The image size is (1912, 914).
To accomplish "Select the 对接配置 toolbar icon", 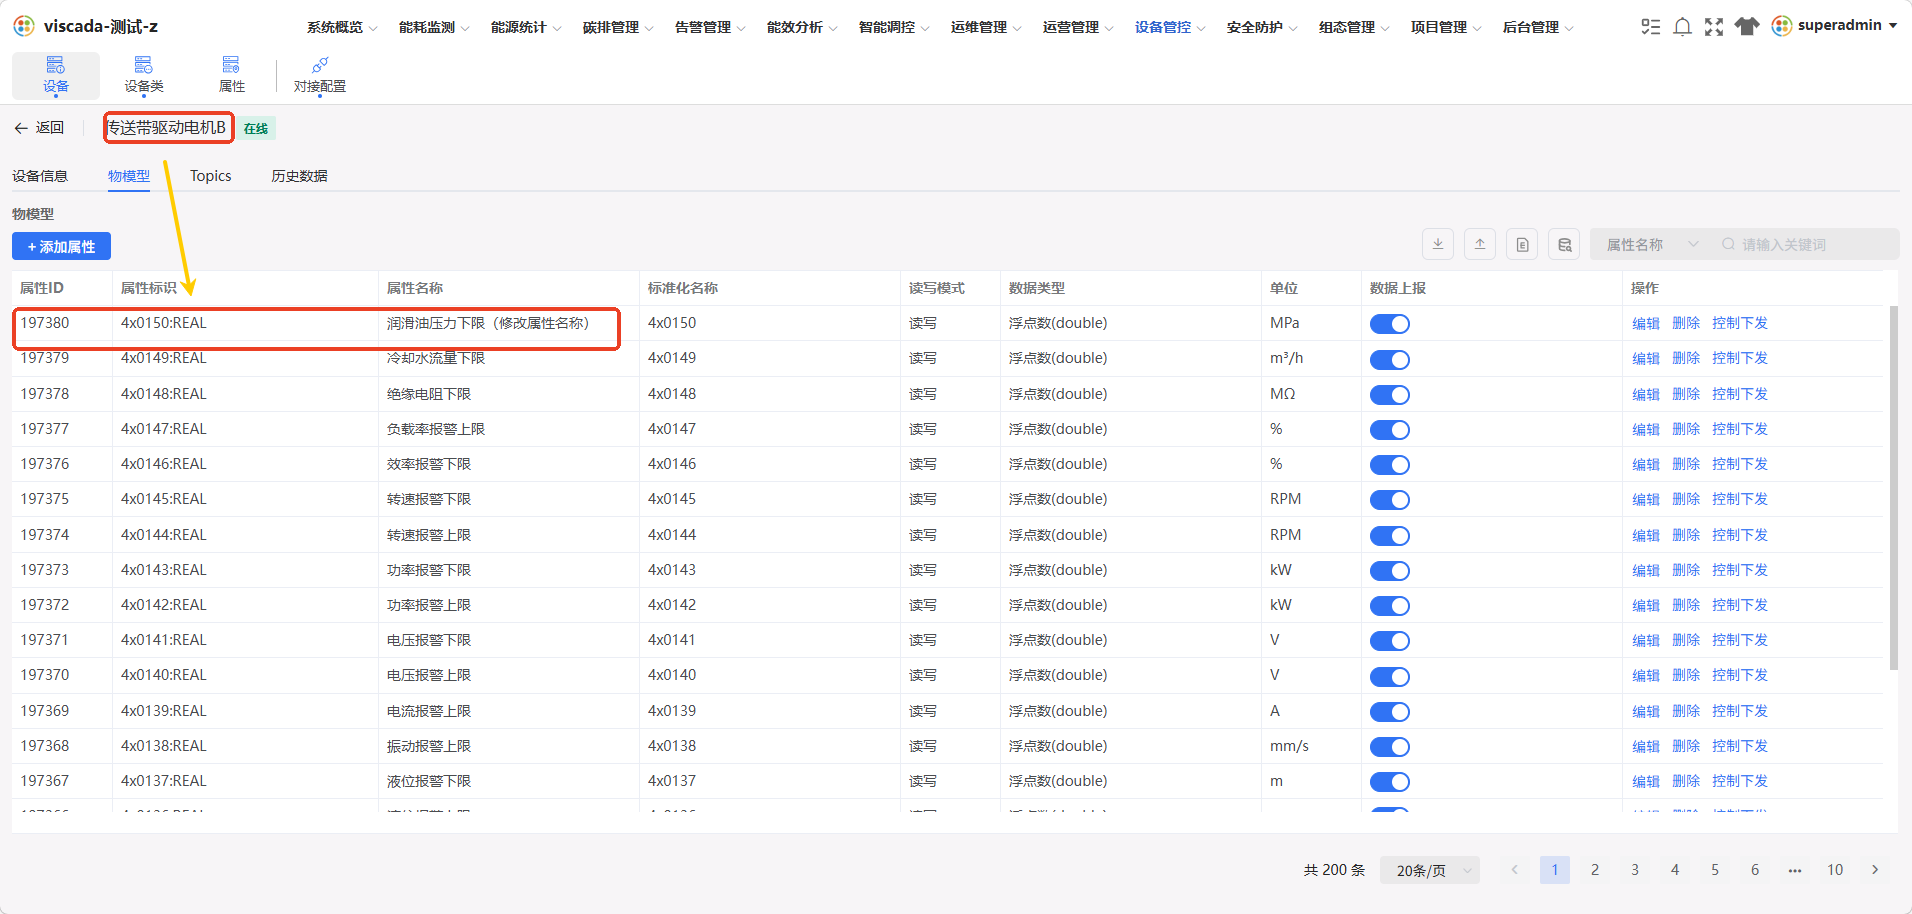I will tap(320, 75).
